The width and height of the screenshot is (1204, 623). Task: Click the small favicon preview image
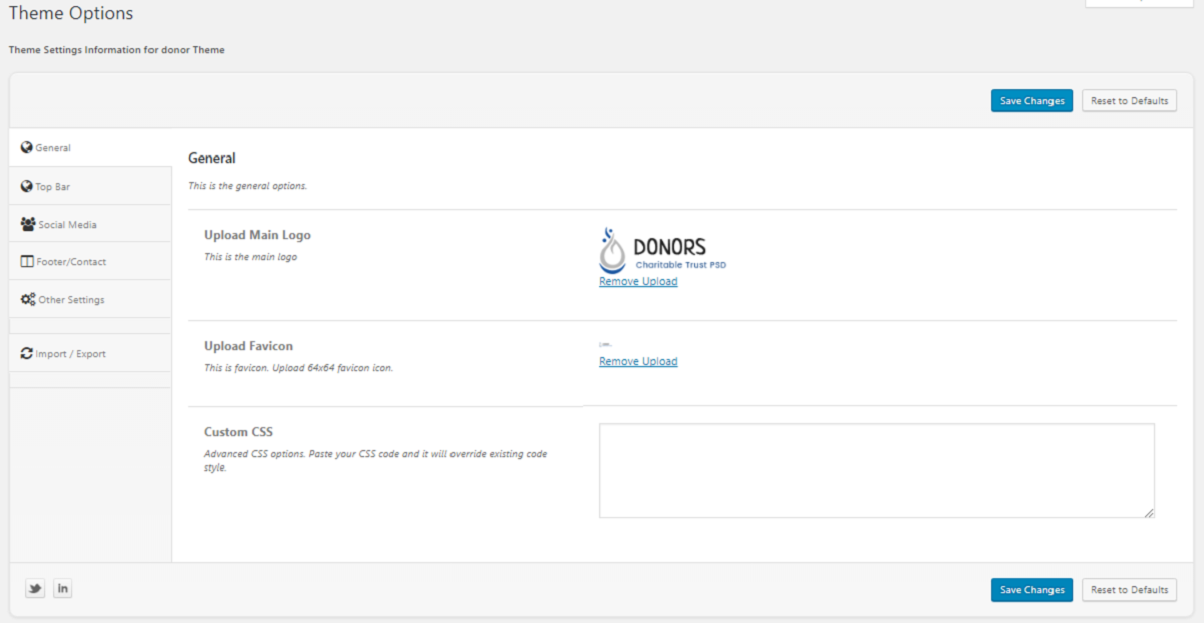pos(605,345)
